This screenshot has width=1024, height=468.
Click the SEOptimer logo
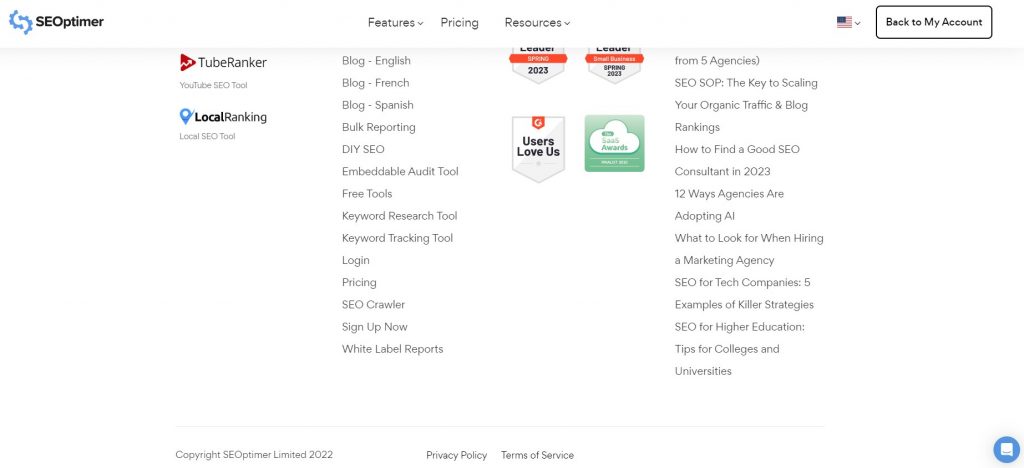pyautogui.click(x=56, y=22)
